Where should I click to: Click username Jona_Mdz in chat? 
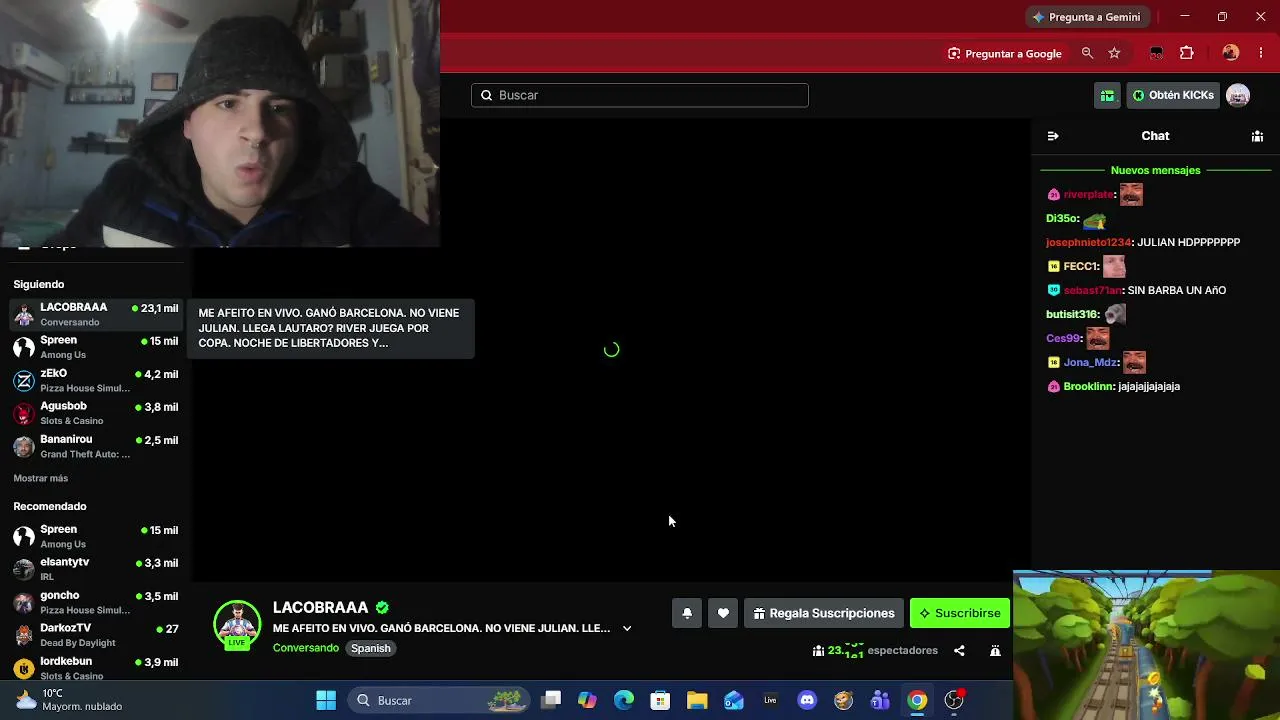[1090, 362]
